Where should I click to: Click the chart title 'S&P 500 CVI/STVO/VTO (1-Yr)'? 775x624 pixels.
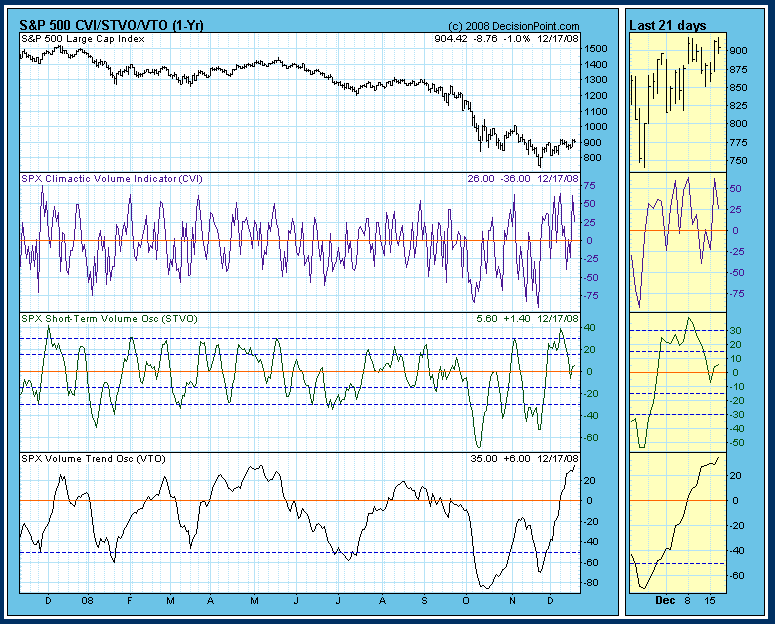pyautogui.click(x=111, y=25)
